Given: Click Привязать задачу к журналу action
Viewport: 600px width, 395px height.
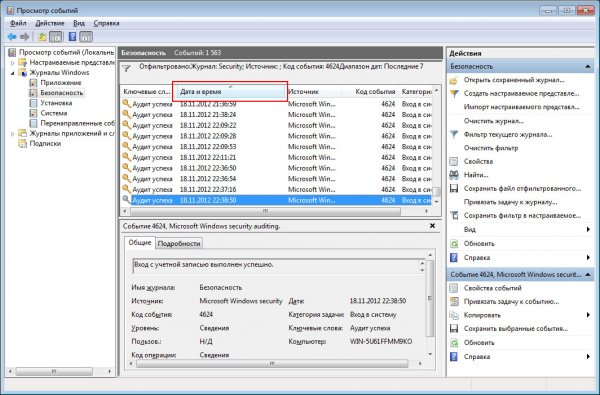Looking at the screenshot, I should (x=510, y=202).
